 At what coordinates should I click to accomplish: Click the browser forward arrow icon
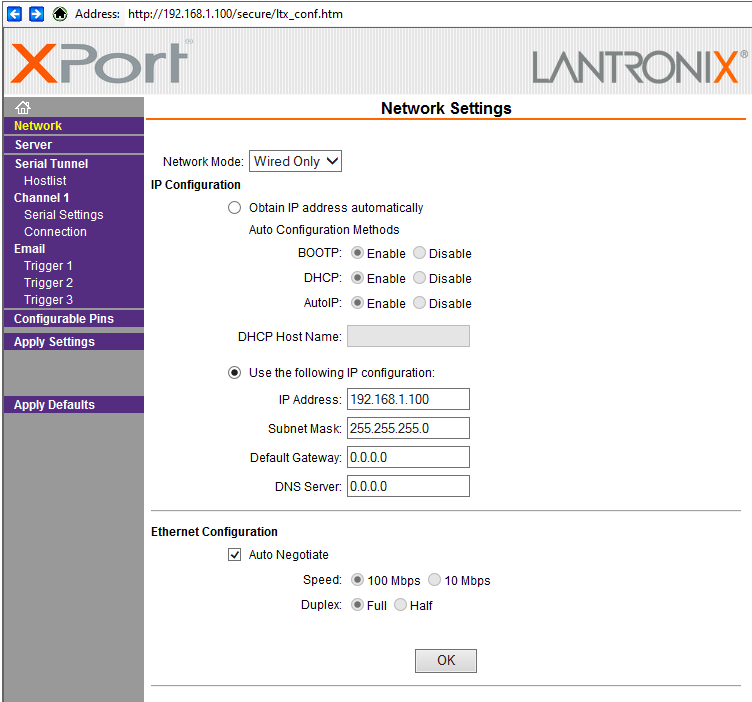[36, 14]
